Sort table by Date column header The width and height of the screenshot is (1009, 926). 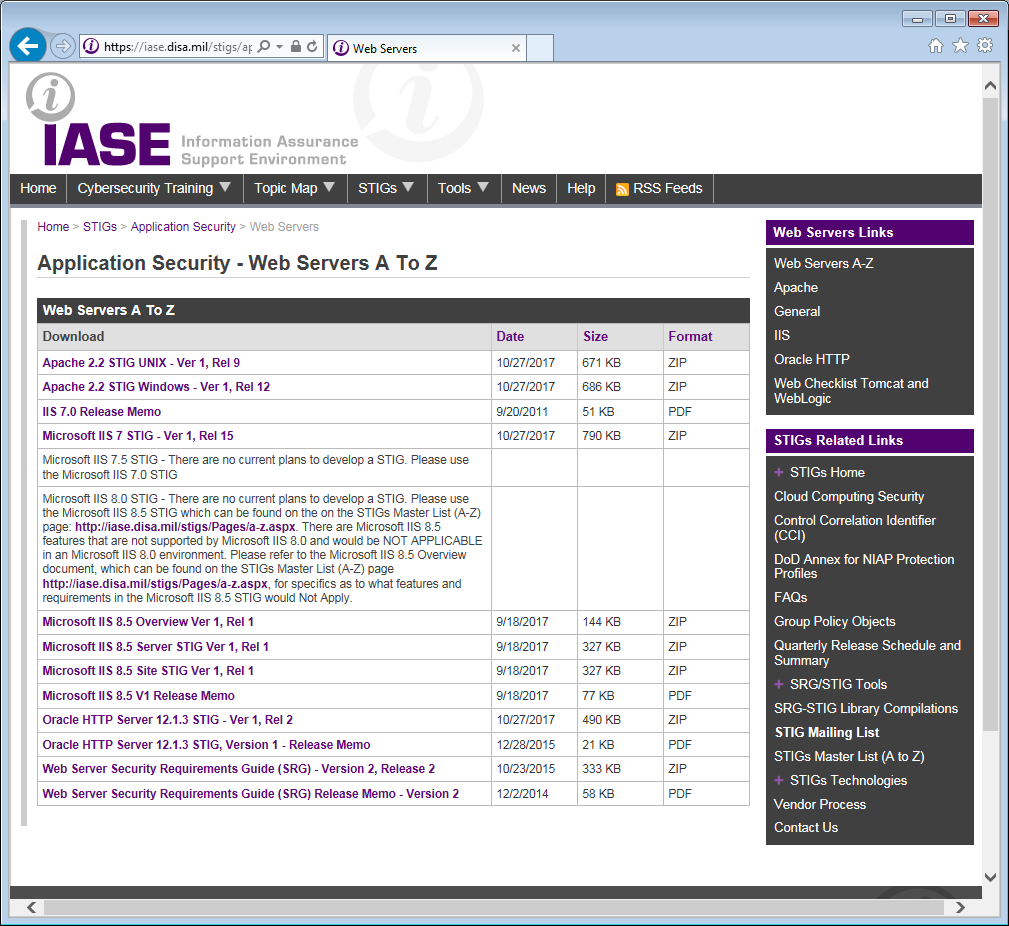[510, 337]
